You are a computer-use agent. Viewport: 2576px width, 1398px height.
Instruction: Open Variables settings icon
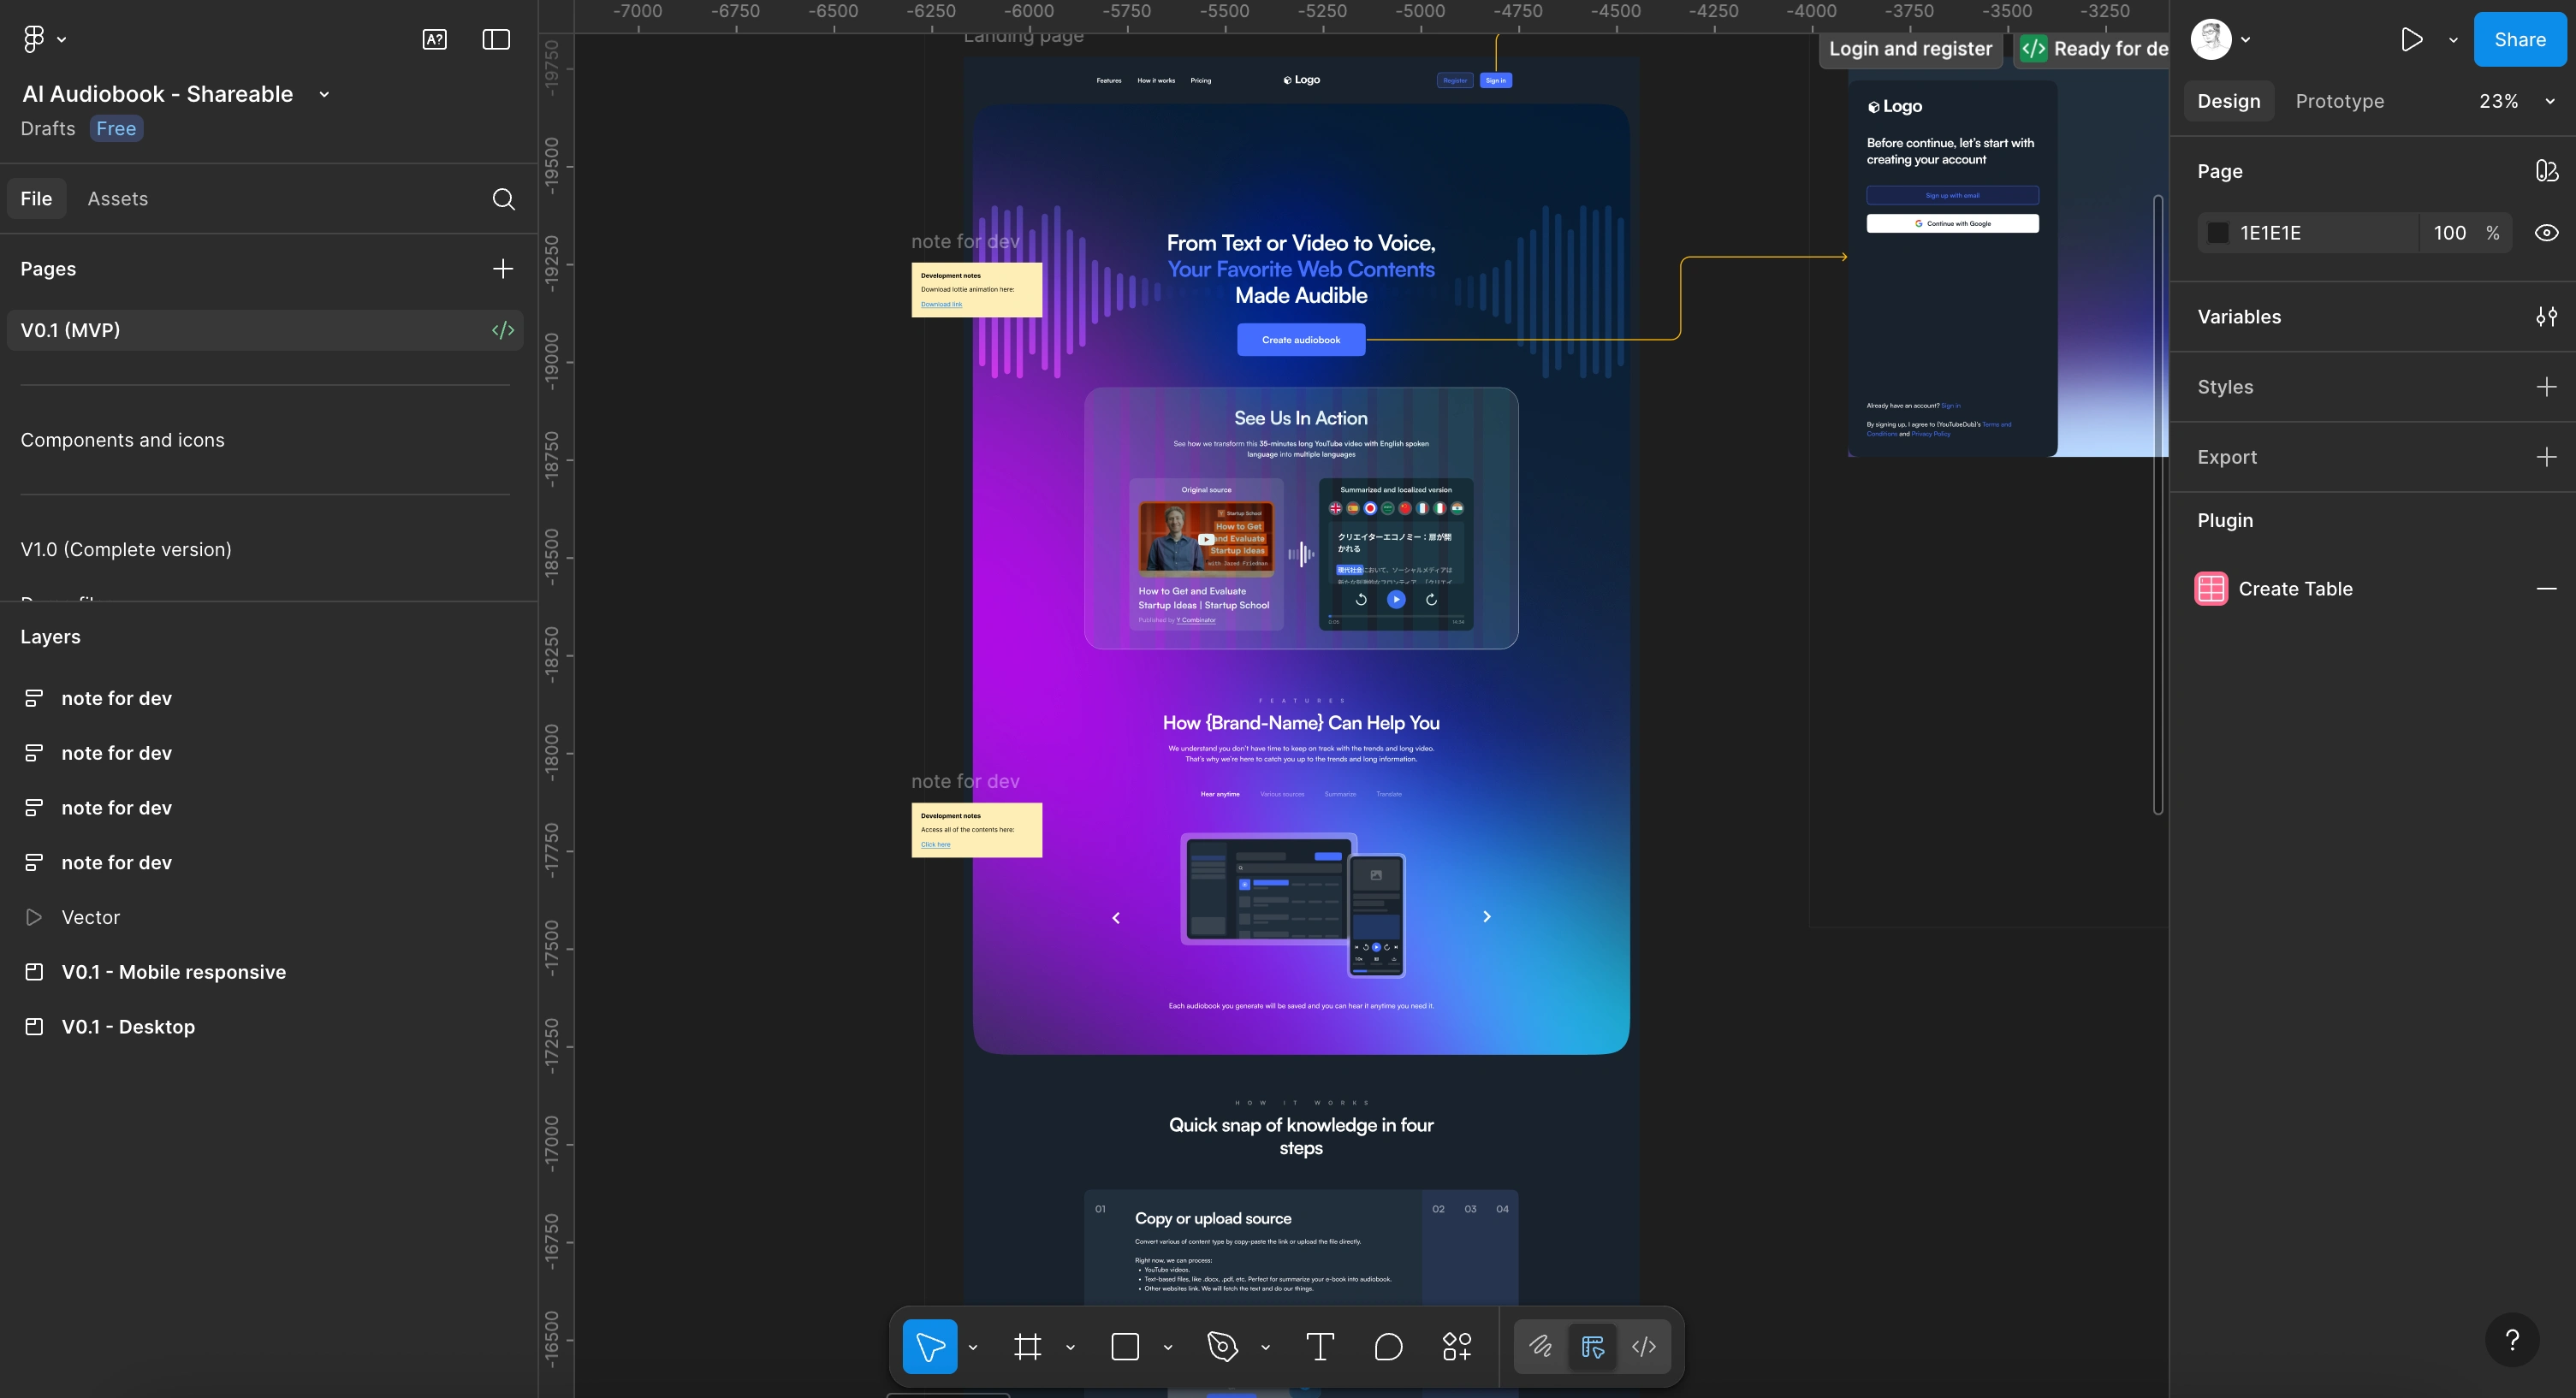2546,317
